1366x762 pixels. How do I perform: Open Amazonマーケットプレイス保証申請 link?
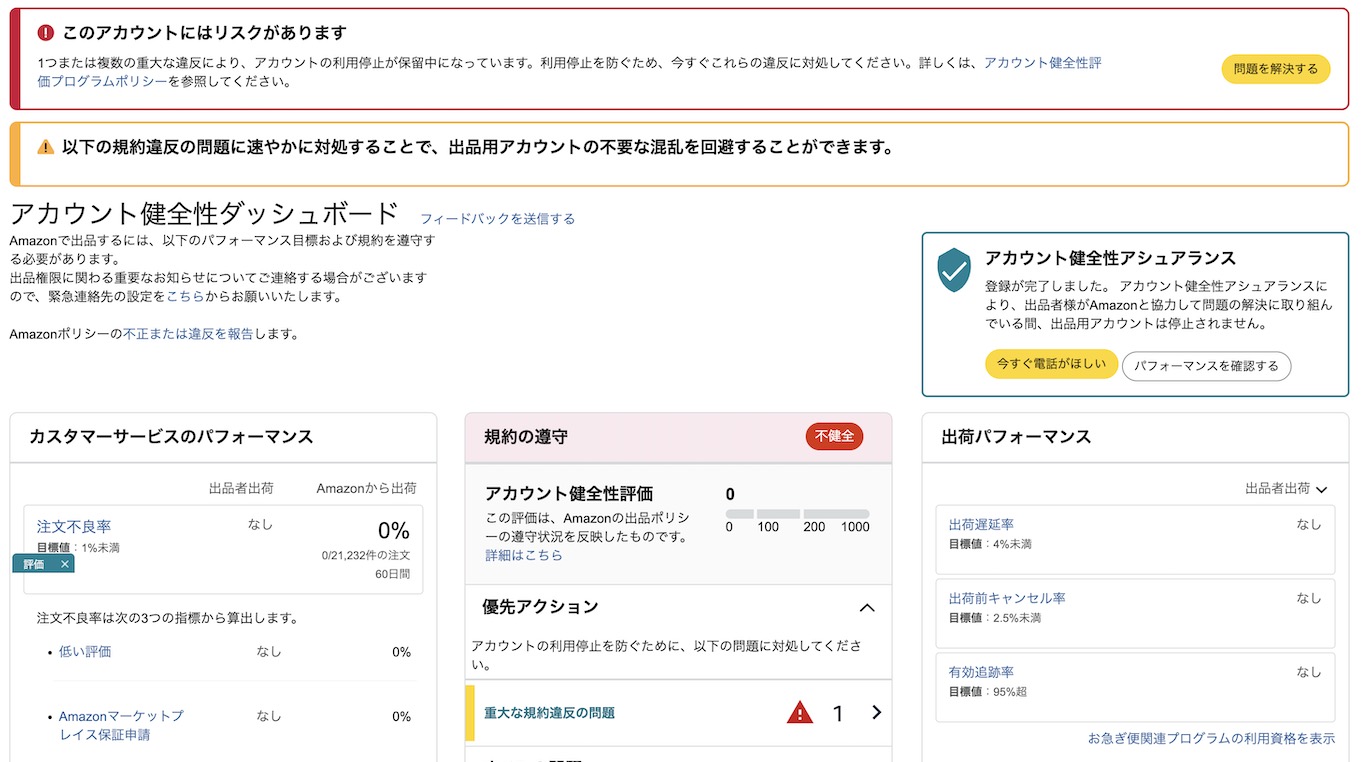coord(121,725)
